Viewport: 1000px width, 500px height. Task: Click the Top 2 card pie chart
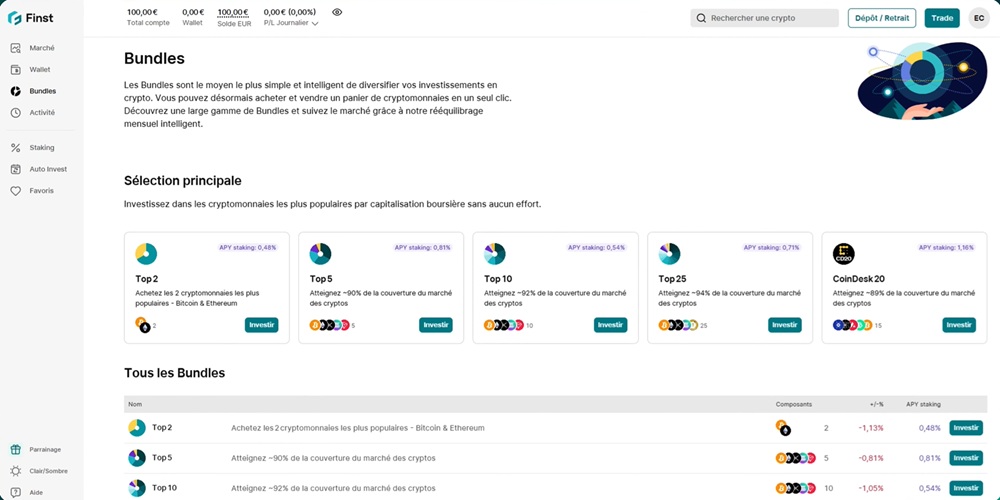[146, 254]
